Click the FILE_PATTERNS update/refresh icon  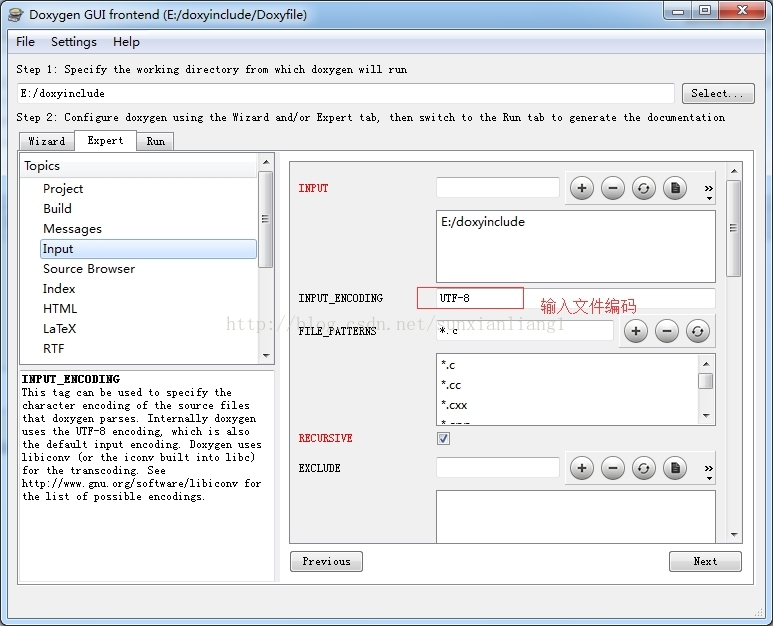[698, 331]
